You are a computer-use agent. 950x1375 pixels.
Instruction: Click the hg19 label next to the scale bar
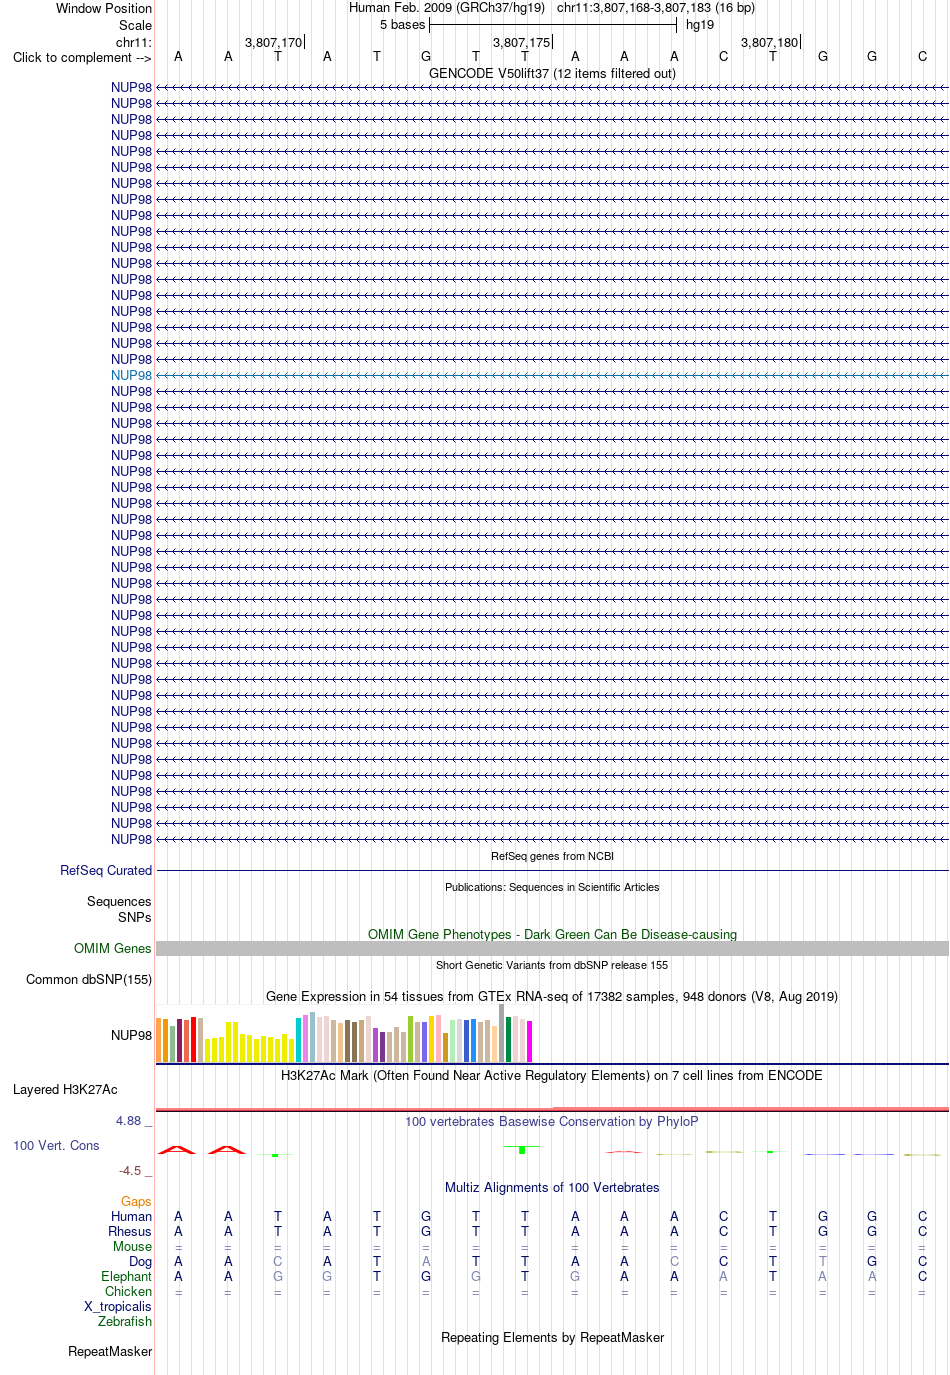[x=700, y=25]
